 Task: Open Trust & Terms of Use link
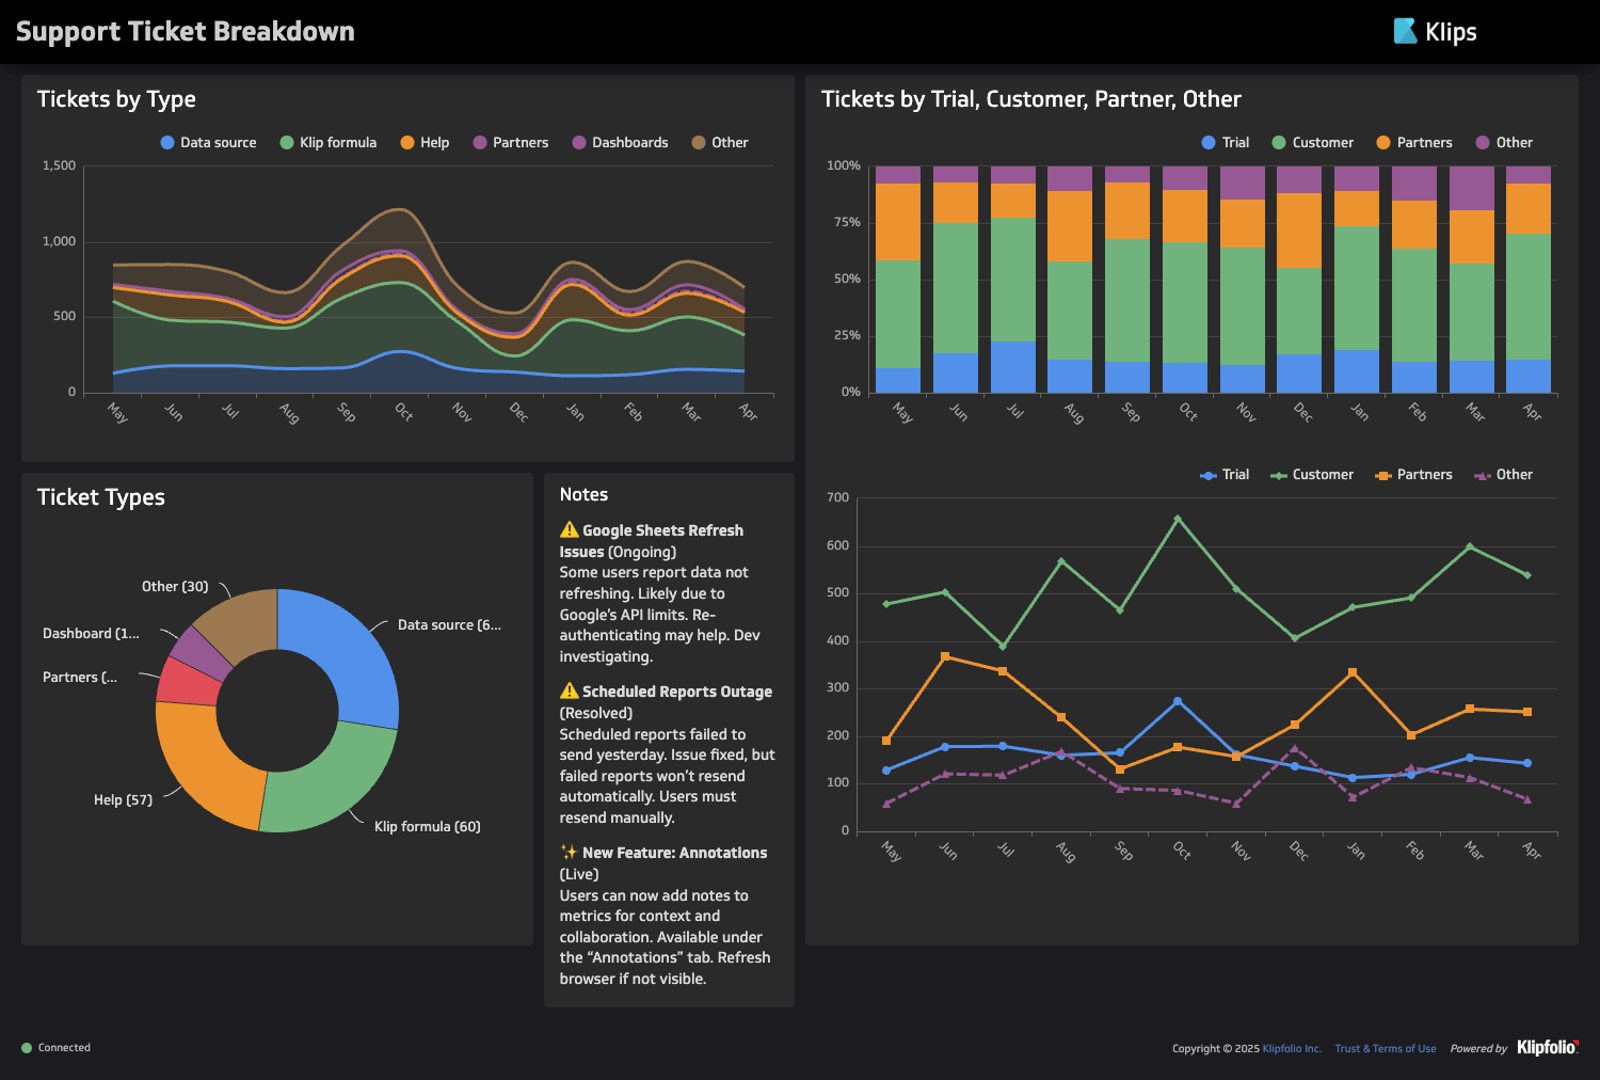tap(1385, 1049)
